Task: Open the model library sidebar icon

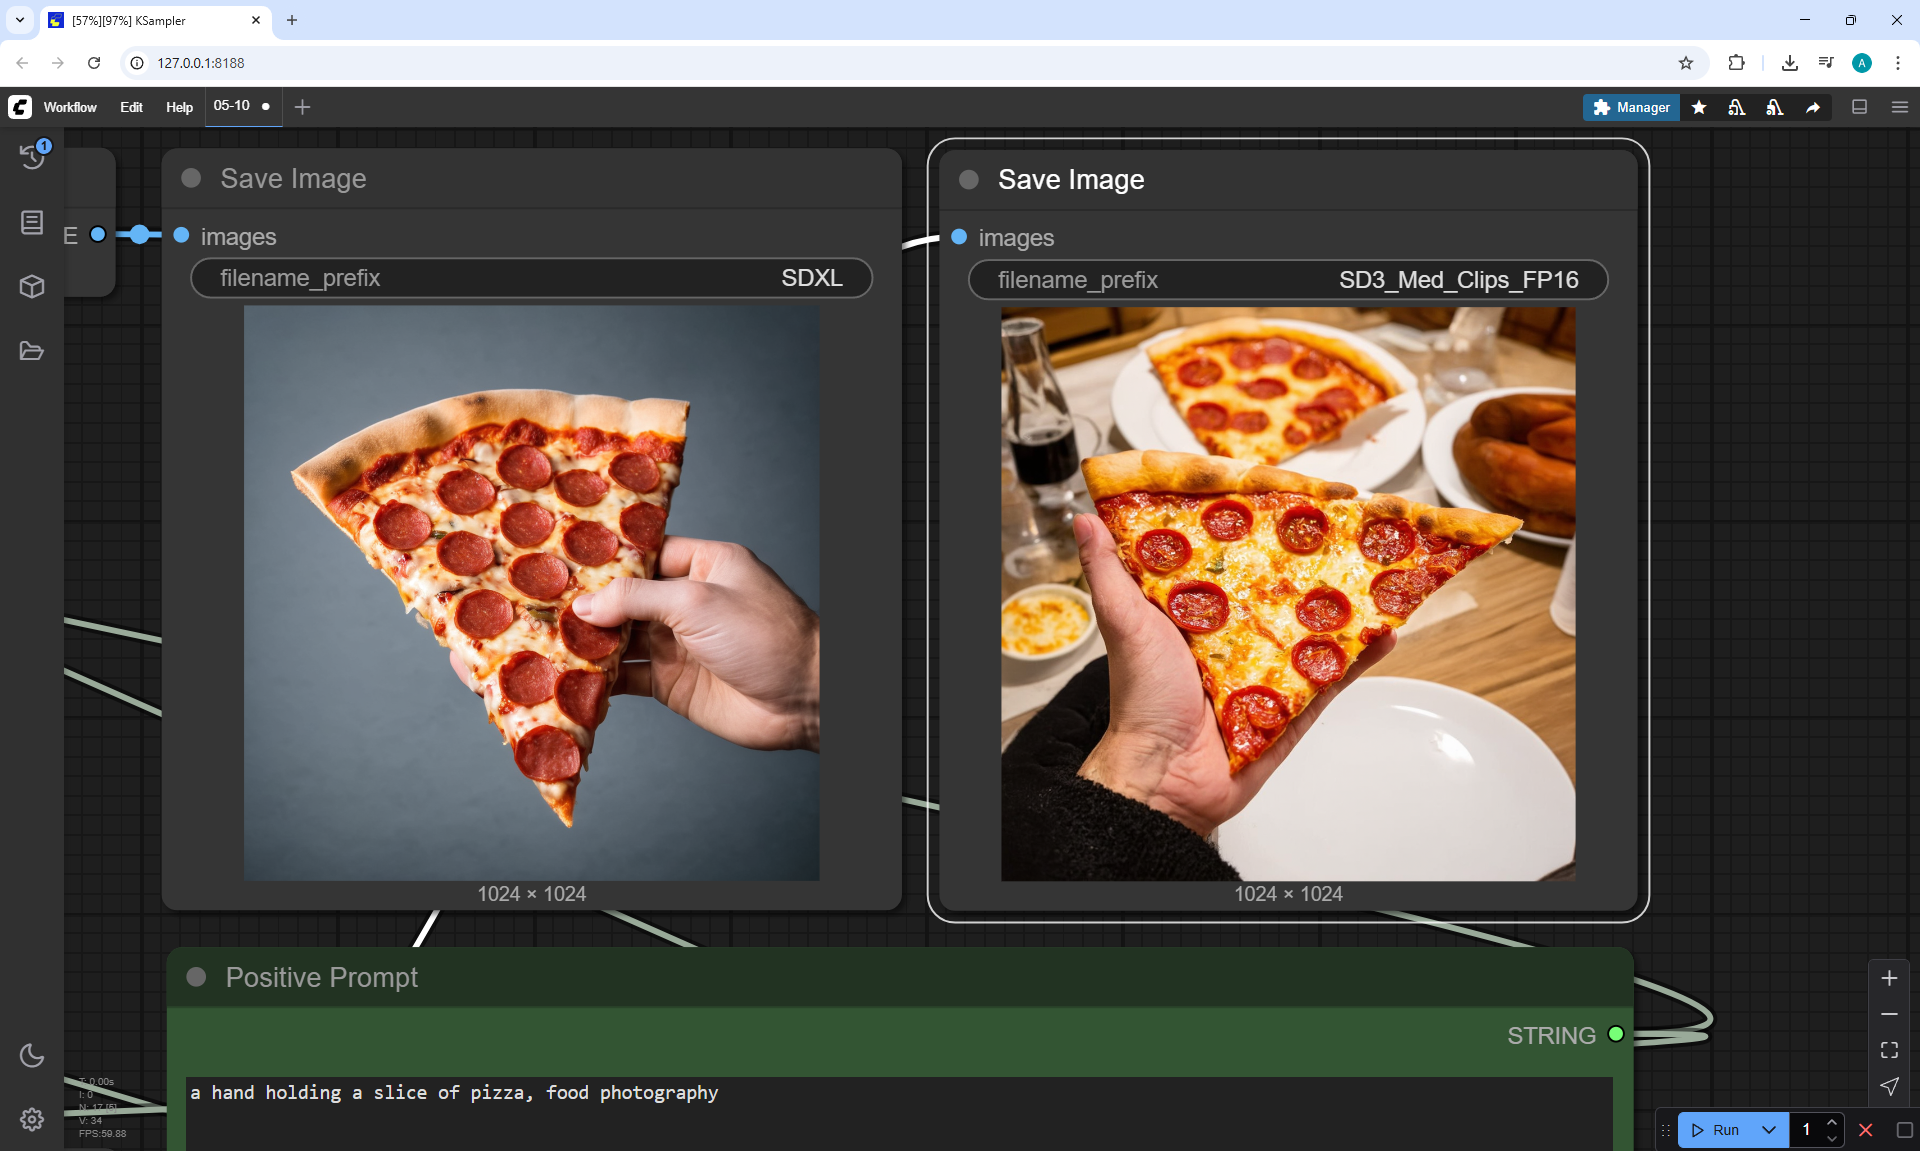Action: [x=32, y=222]
